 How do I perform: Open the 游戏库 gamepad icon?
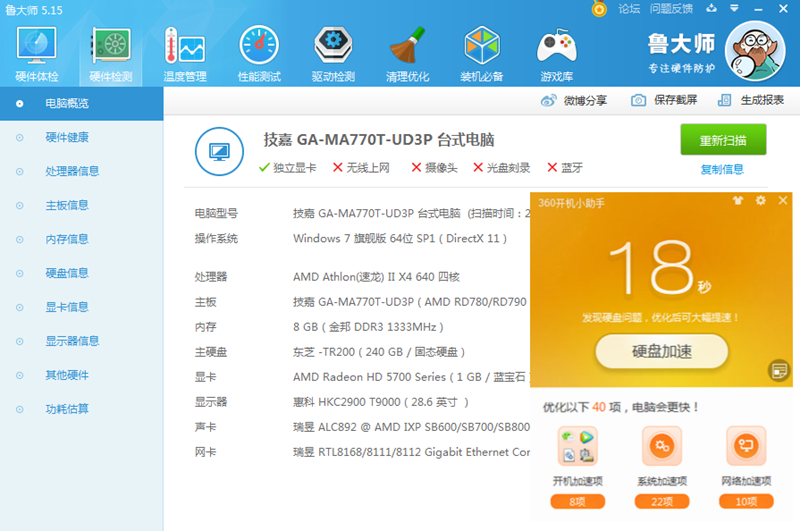coord(557,52)
